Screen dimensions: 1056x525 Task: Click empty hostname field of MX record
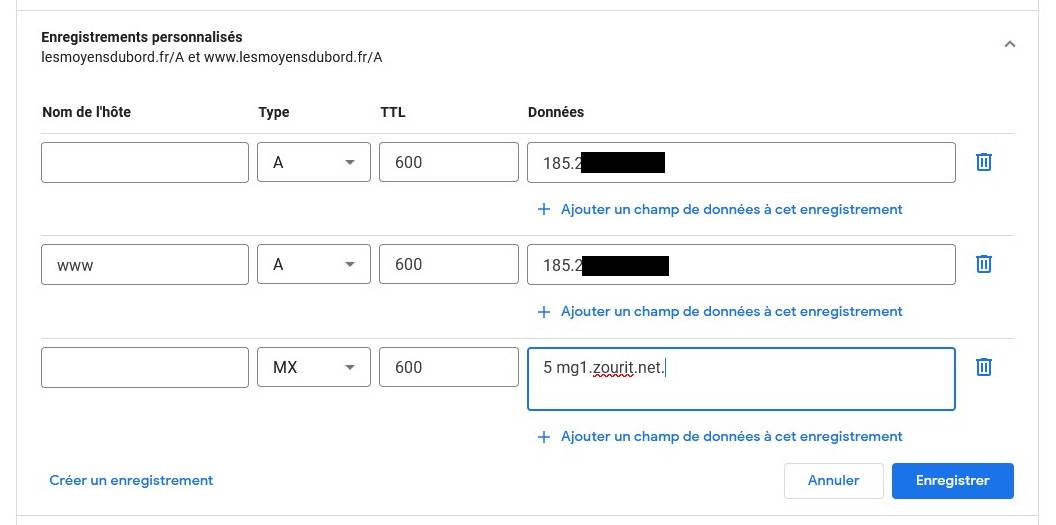click(145, 367)
